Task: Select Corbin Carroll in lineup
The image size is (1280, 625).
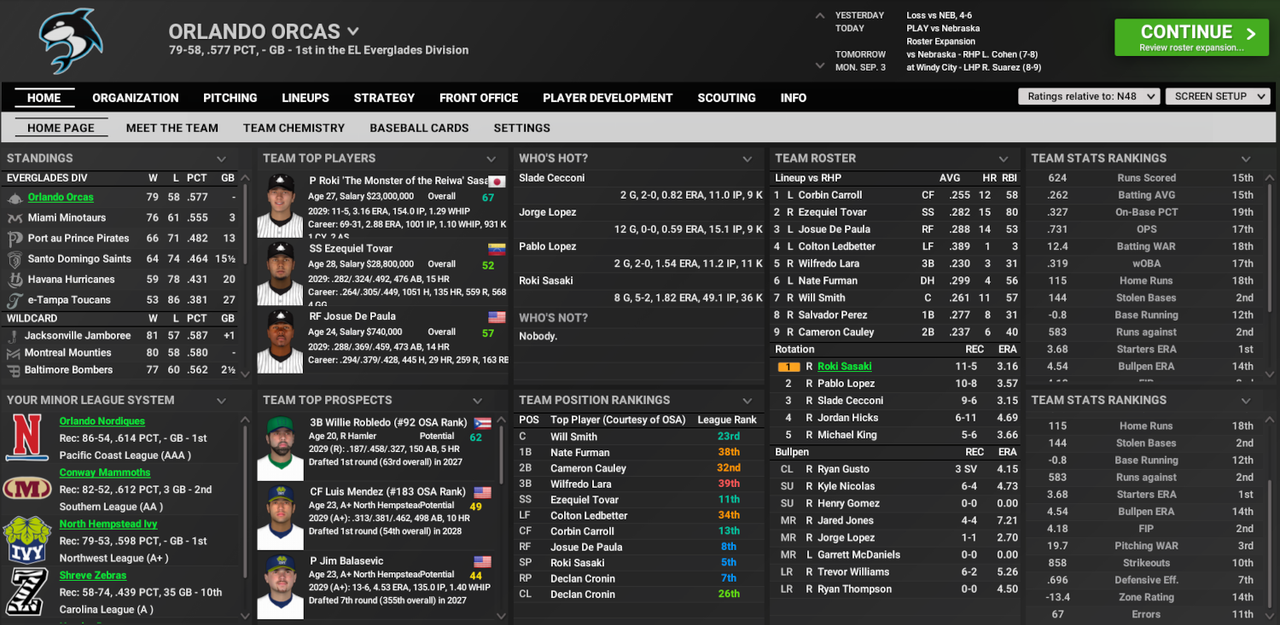Action: pos(830,195)
